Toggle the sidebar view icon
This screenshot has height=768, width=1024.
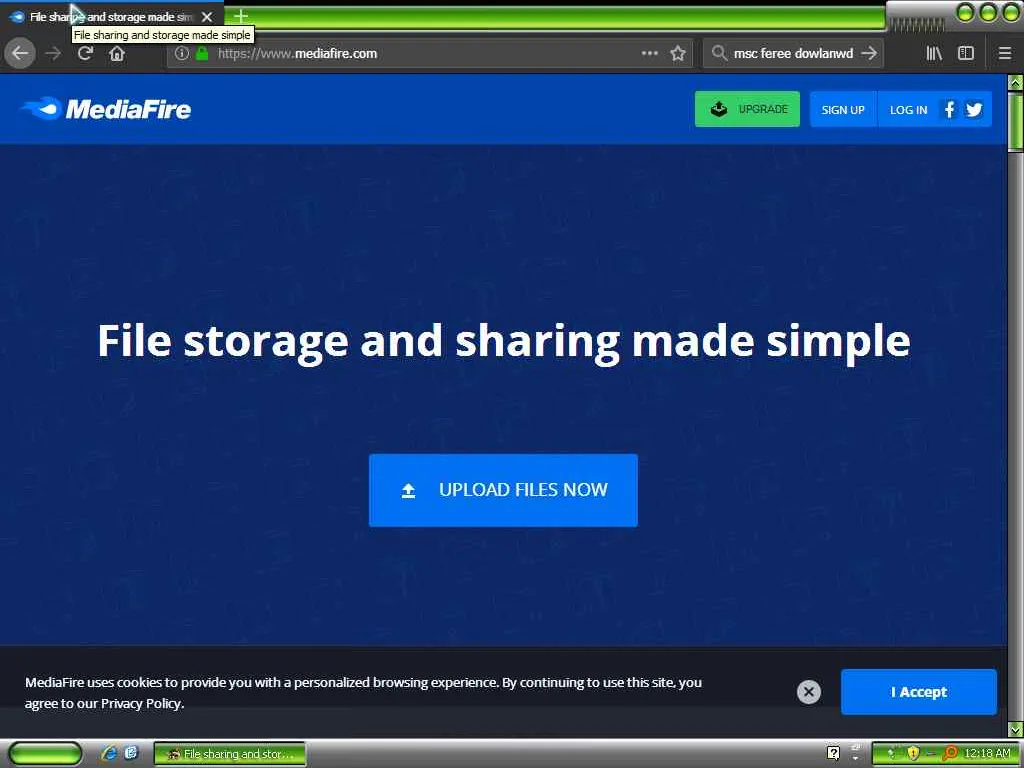[966, 54]
